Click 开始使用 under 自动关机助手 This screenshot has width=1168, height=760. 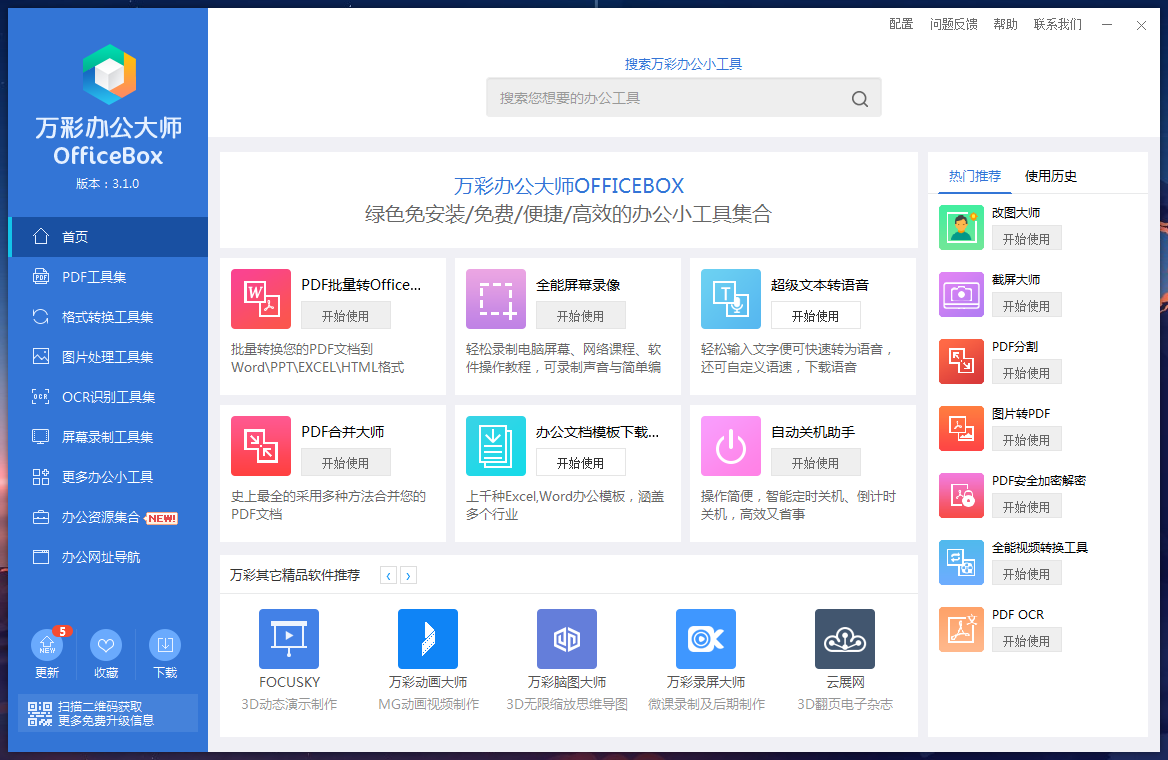click(816, 463)
